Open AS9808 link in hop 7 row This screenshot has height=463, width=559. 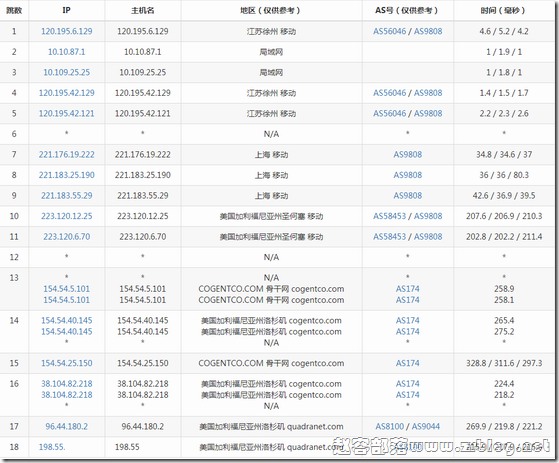(407, 155)
